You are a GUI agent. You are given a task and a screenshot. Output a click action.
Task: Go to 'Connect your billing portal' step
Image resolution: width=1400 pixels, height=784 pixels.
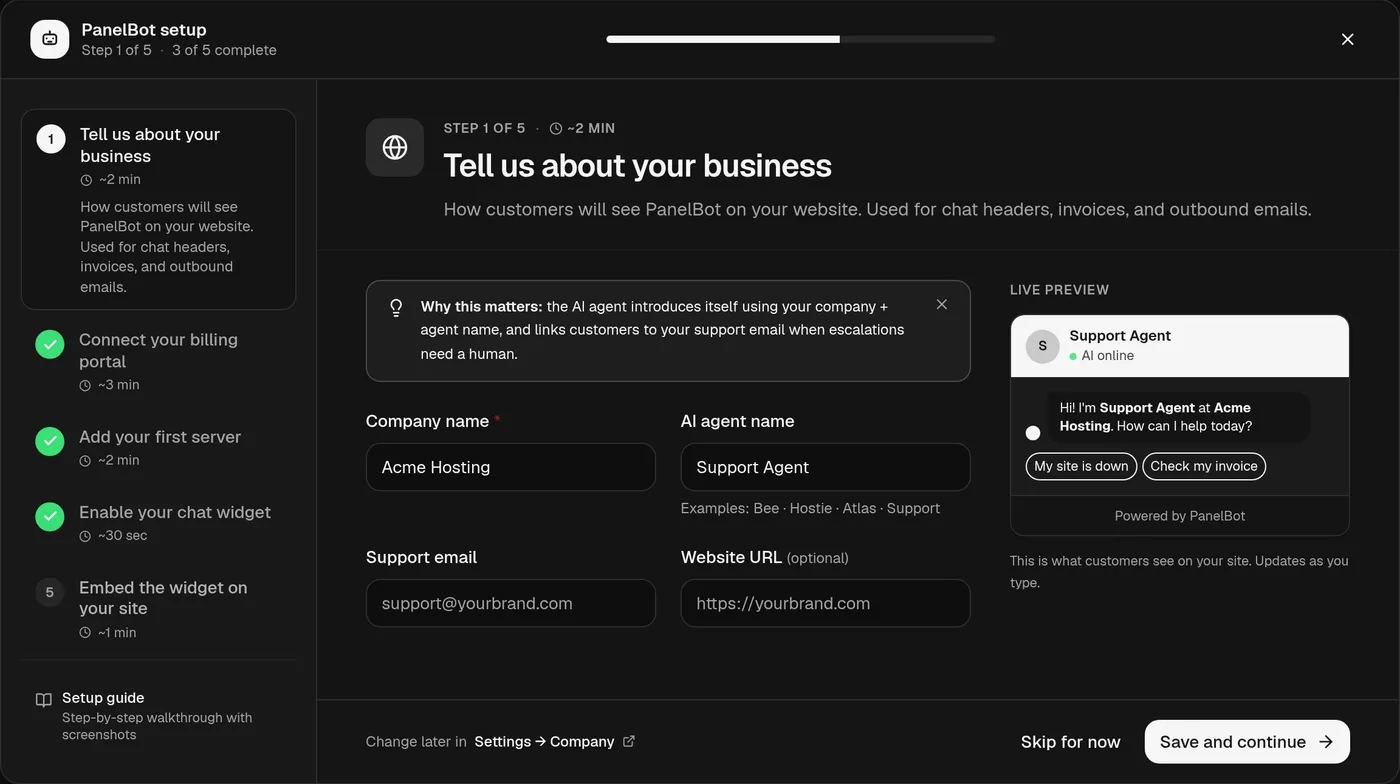(158, 361)
